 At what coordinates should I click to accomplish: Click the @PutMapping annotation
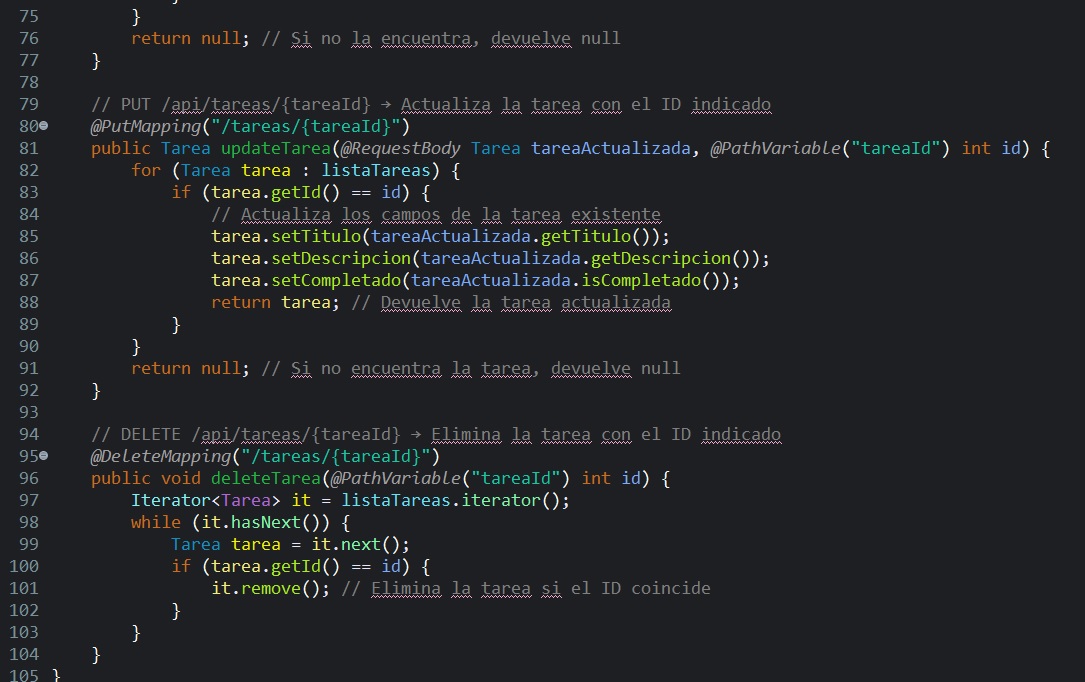tap(135, 127)
